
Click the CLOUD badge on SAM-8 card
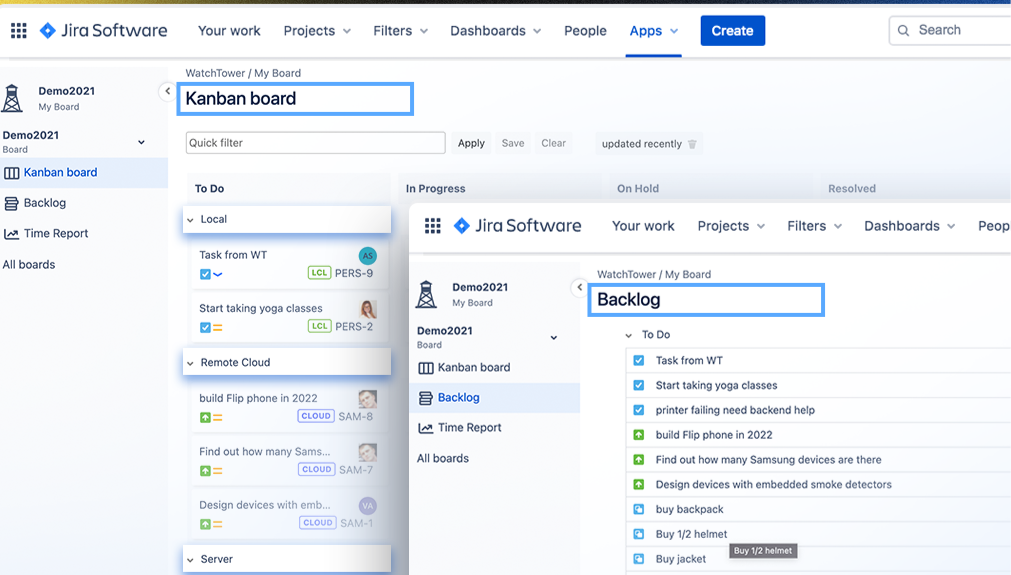316,416
